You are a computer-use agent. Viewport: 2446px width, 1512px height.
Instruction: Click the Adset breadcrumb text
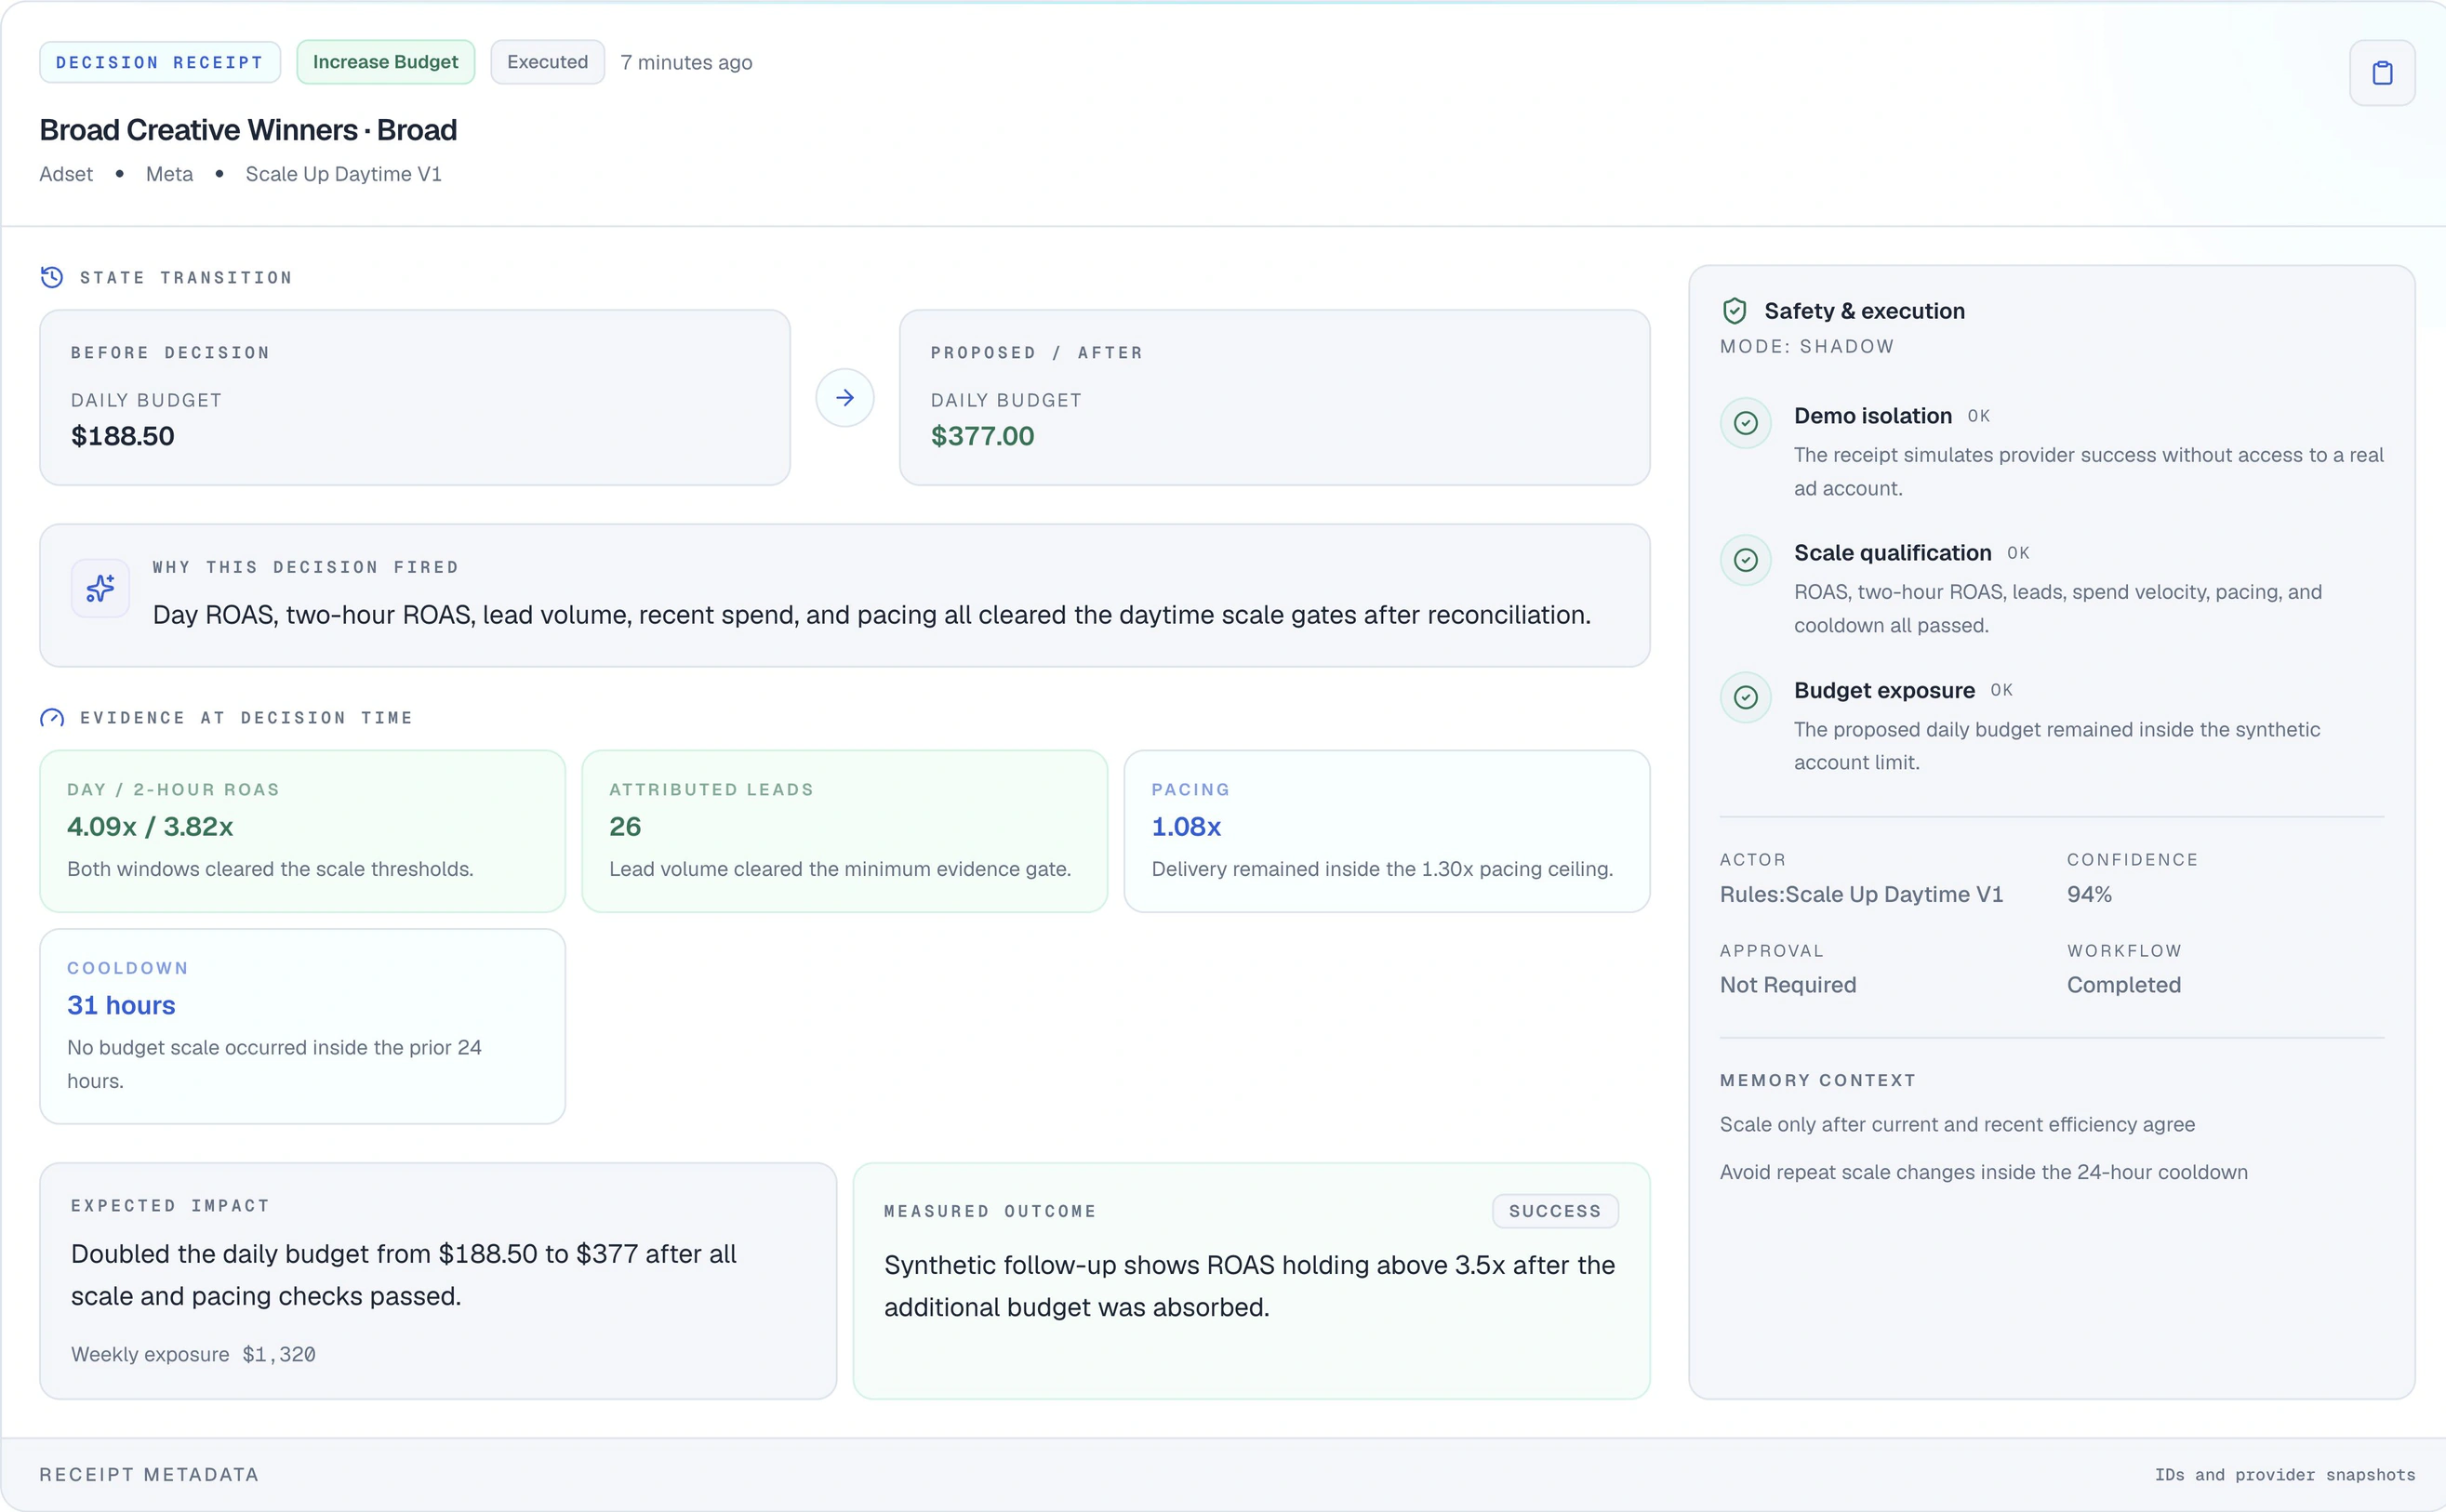pos(66,174)
